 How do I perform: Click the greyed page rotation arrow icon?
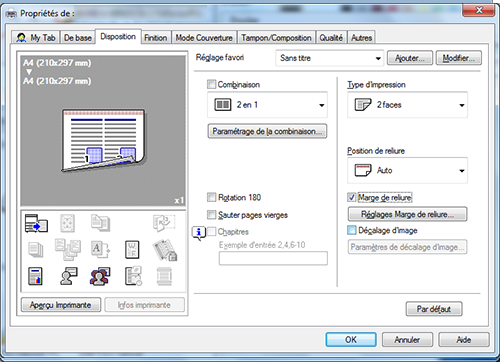(x=164, y=223)
